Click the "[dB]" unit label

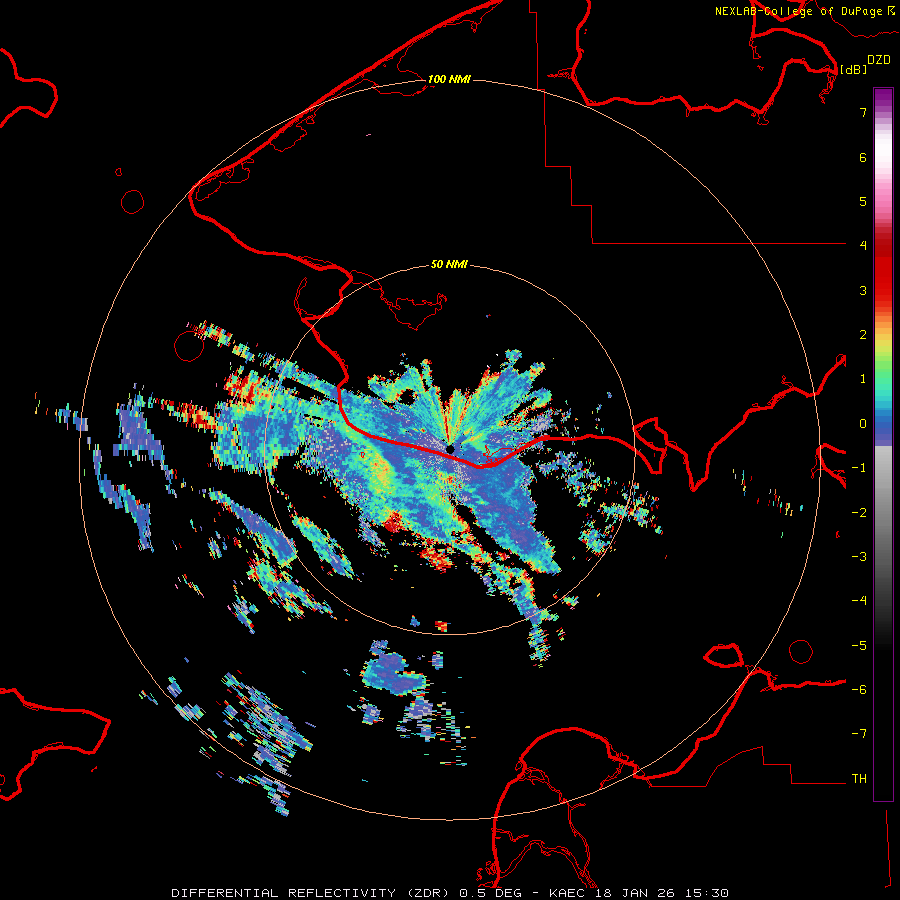click(853, 69)
